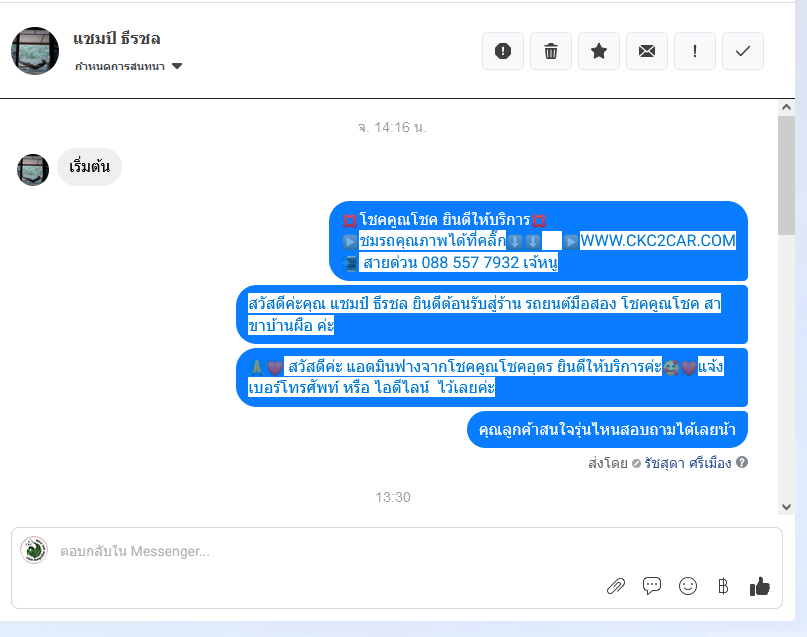The image size is (807, 637).
Task: Open sender รัชสุดา ศรีเมือง profile link
Action: click(688, 463)
